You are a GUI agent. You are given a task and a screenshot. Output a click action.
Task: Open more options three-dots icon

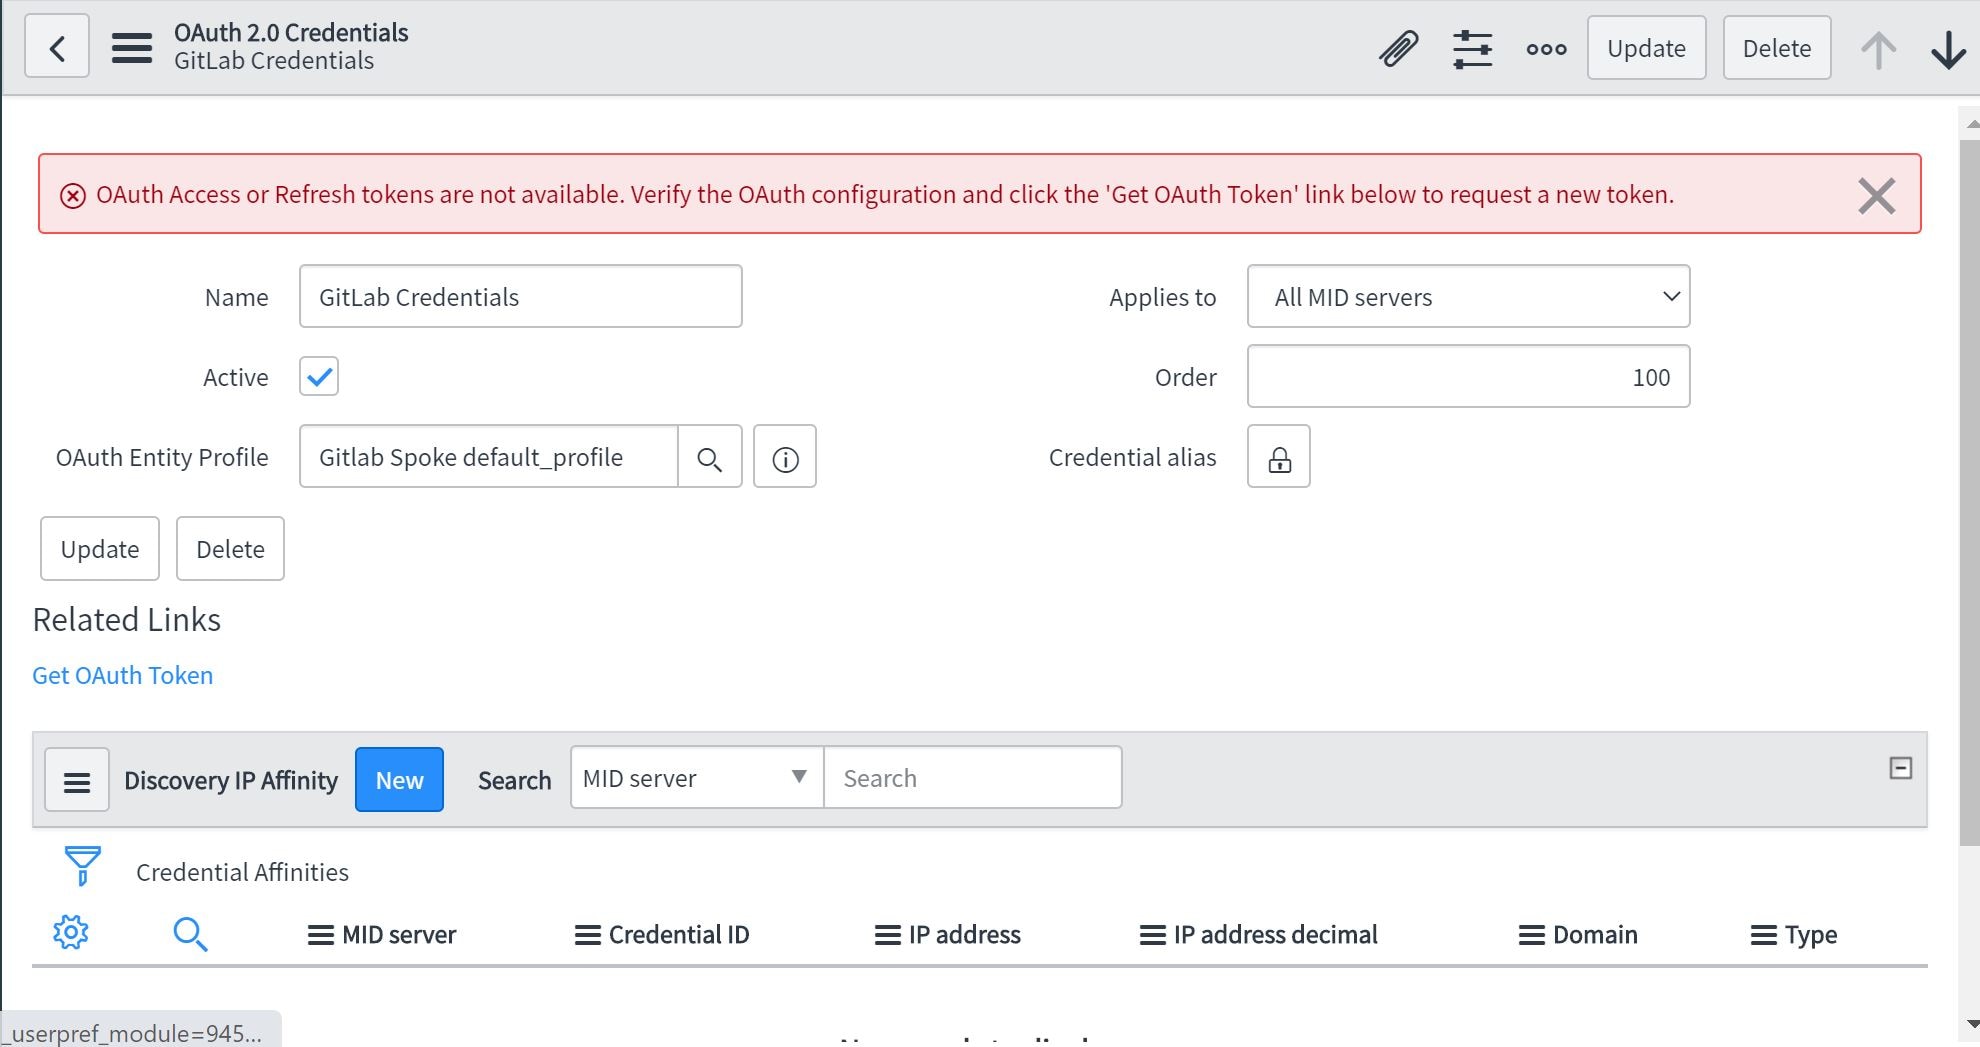[1546, 48]
